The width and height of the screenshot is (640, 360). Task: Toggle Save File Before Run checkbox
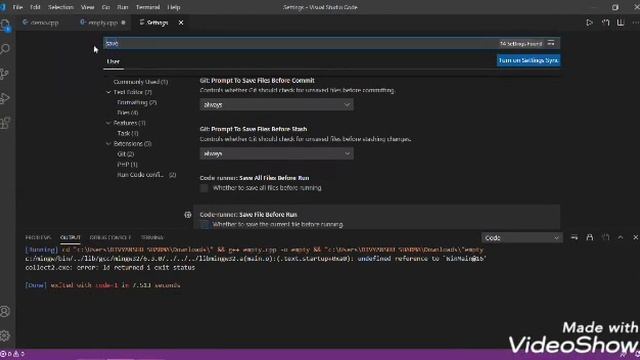[x=204, y=224]
